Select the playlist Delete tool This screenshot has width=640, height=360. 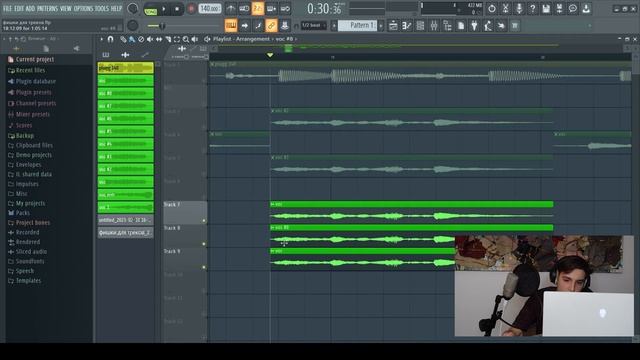pyautogui.click(x=141, y=39)
